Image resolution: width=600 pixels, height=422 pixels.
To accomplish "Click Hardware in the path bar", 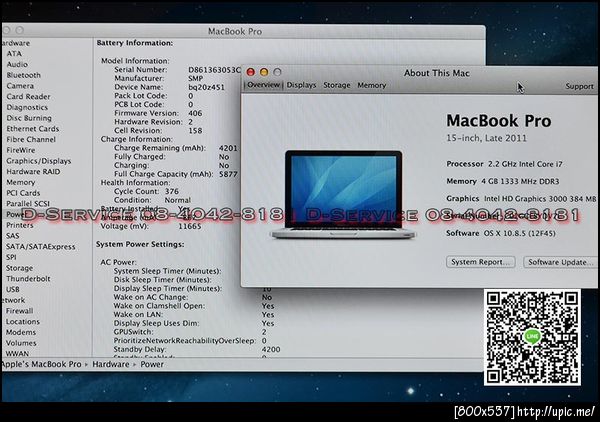I will [x=111, y=364].
